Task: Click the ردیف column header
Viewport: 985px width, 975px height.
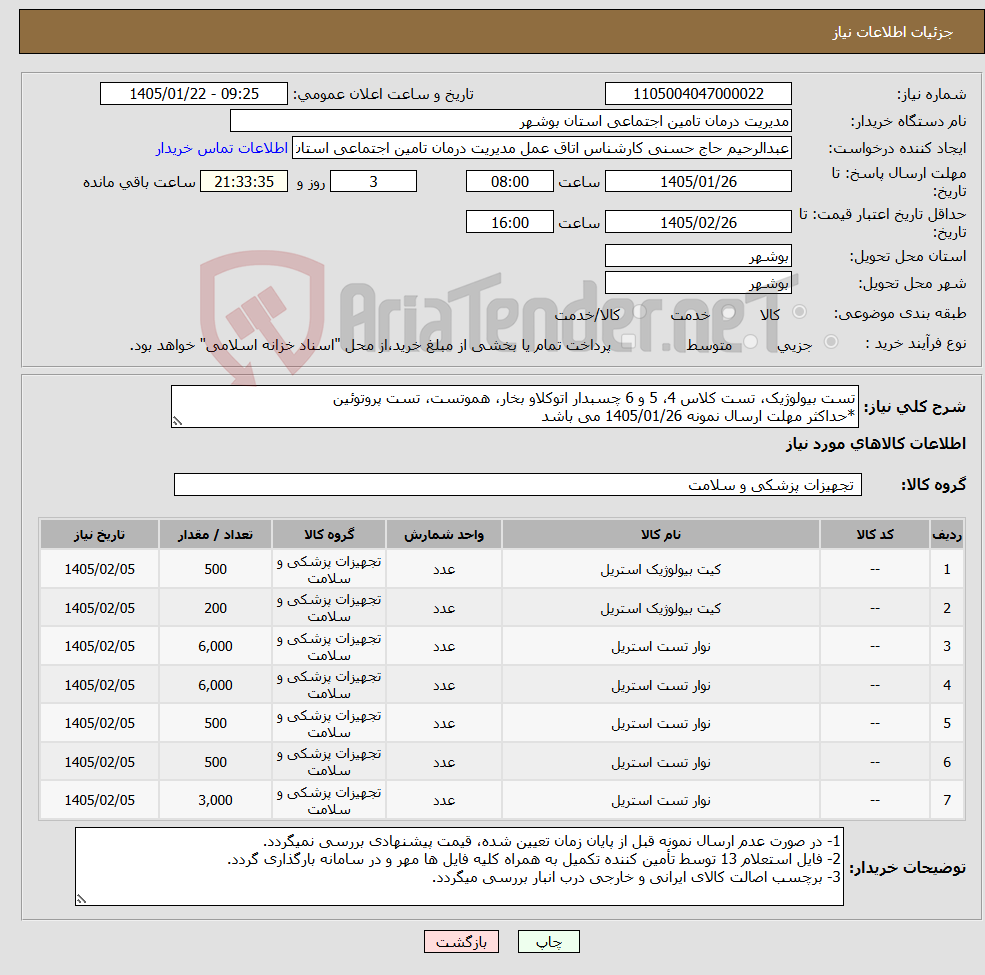Action: tap(947, 535)
